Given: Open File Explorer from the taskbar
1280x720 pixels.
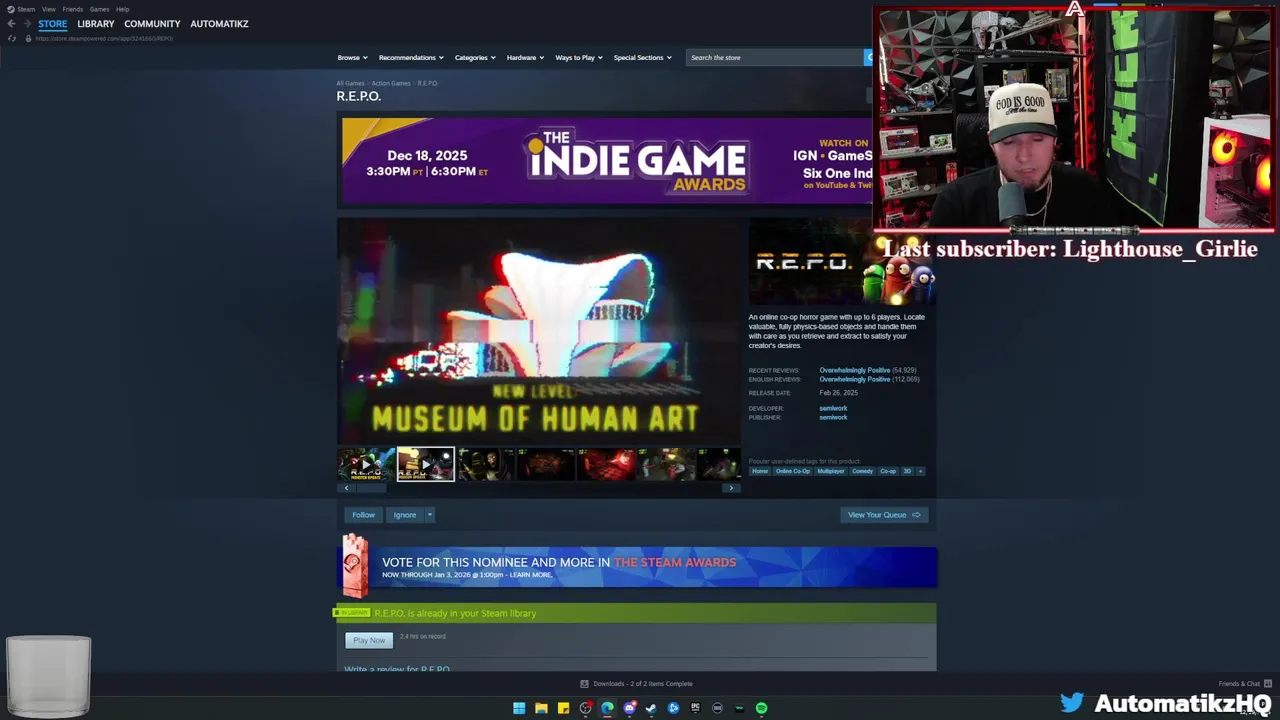Looking at the screenshot, I should click(x=541, y=708).
